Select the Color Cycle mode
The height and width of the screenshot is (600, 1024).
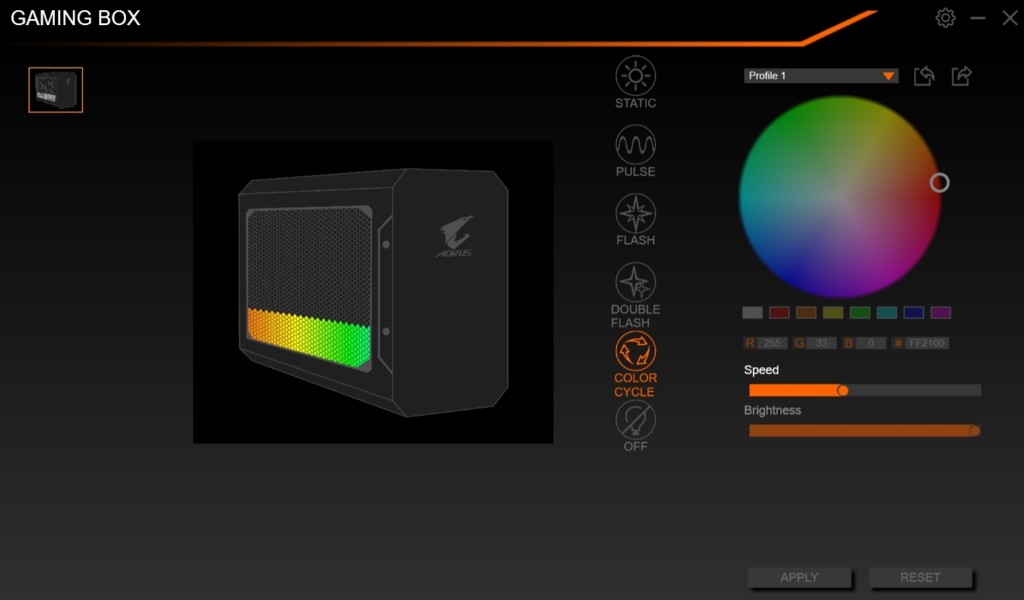[635, 351]
